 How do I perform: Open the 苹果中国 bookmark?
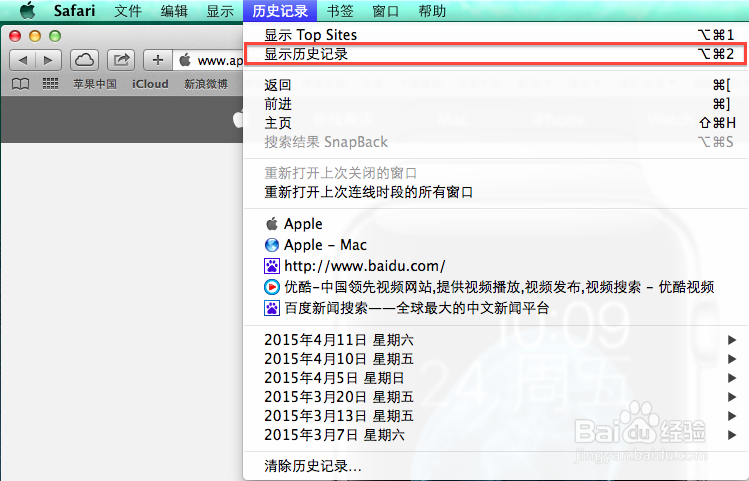point(95,84)
